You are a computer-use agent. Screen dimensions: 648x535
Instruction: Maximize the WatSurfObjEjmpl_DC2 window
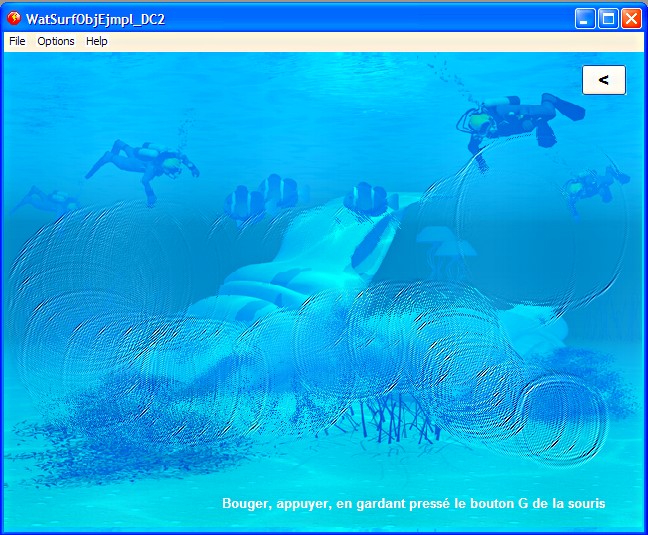coord(608,19)
